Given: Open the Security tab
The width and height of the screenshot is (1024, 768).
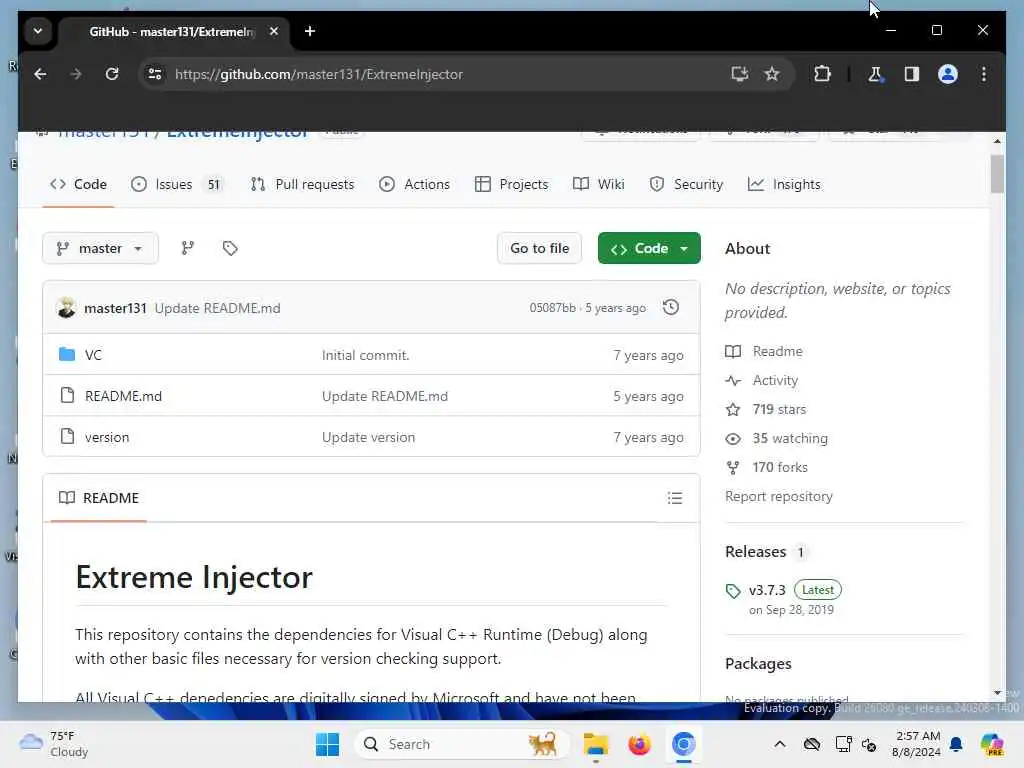Looking at the screenshot, I should tap(686, 184).
